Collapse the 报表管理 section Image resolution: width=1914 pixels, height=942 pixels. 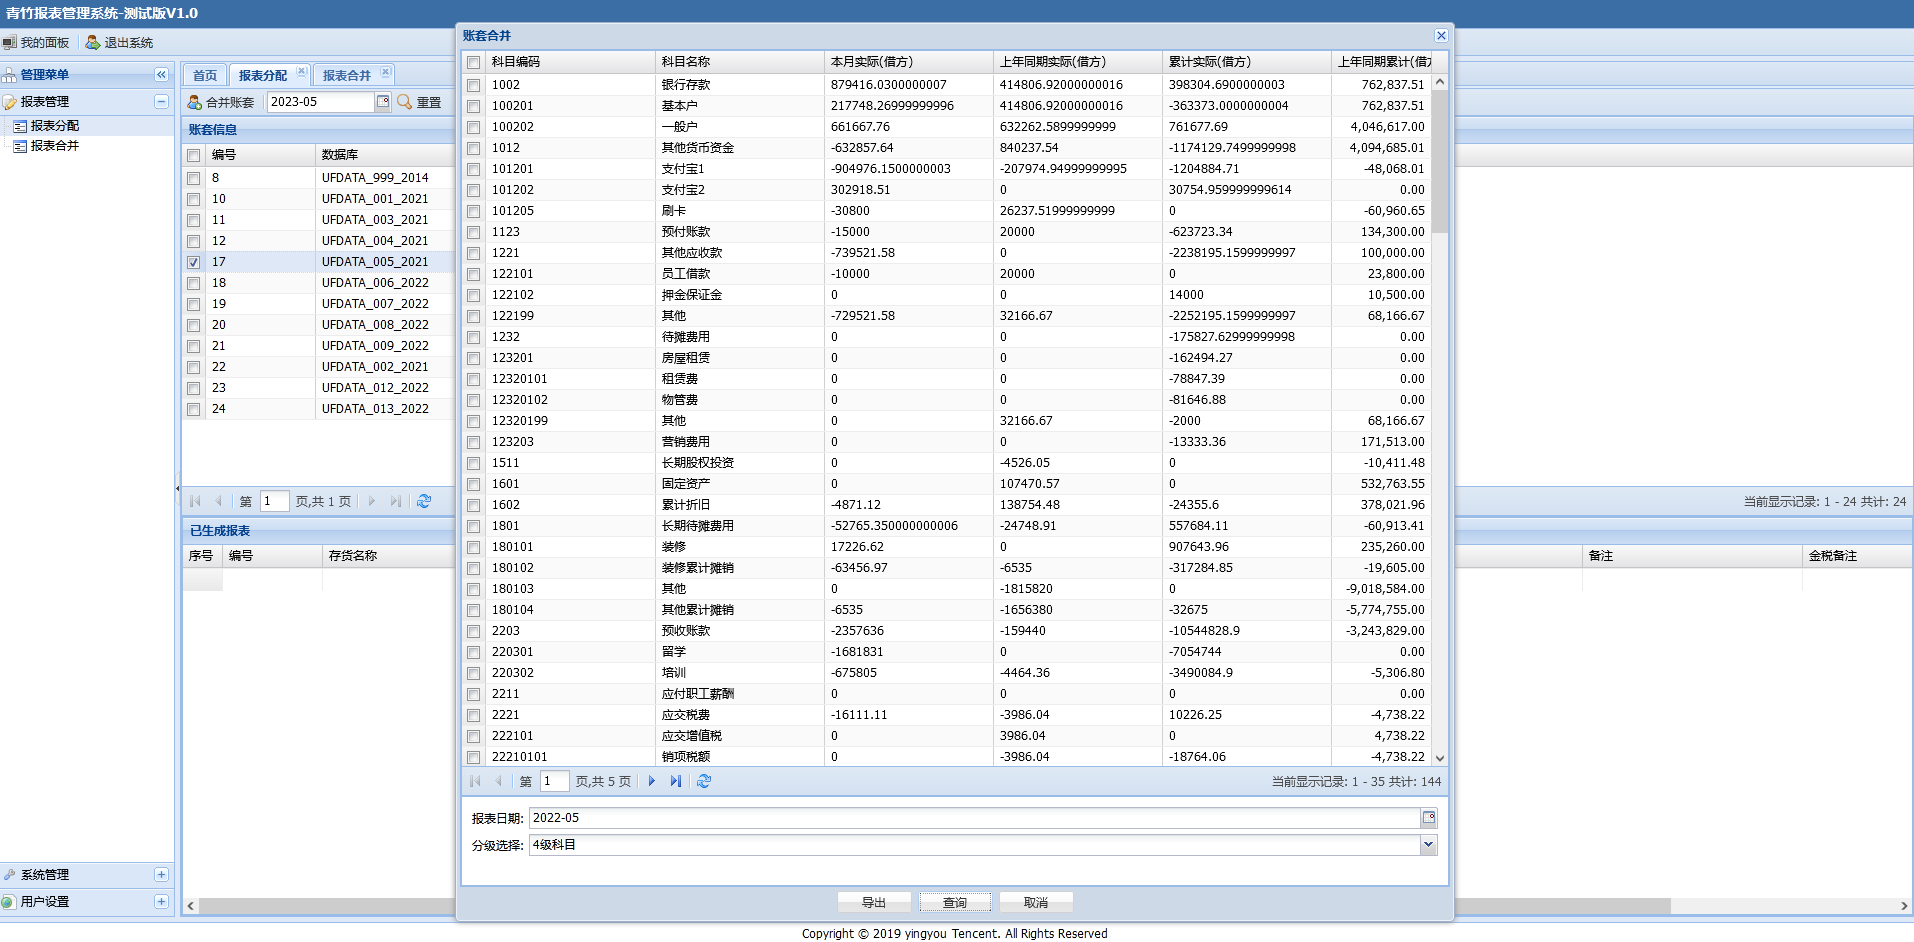[161, 102]
